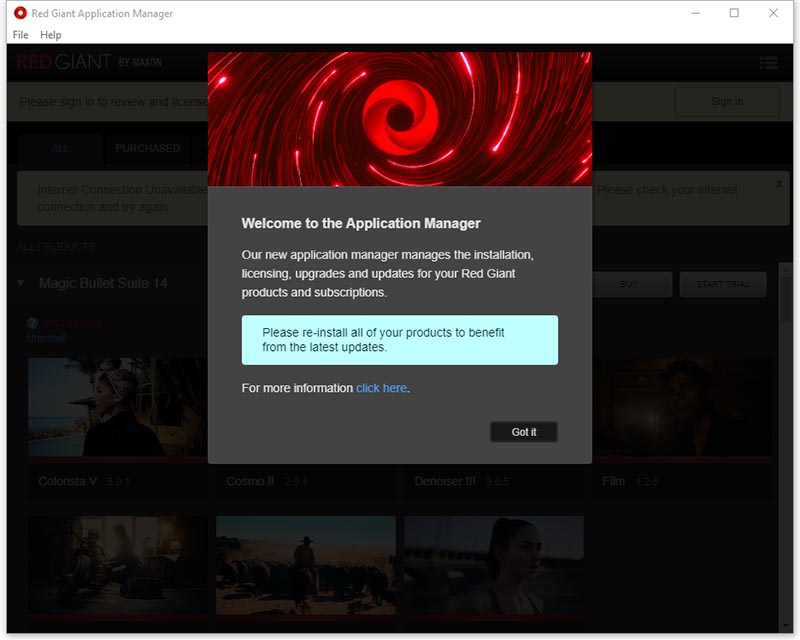
Task: Click the Sign In button
Action: (727, 102)
